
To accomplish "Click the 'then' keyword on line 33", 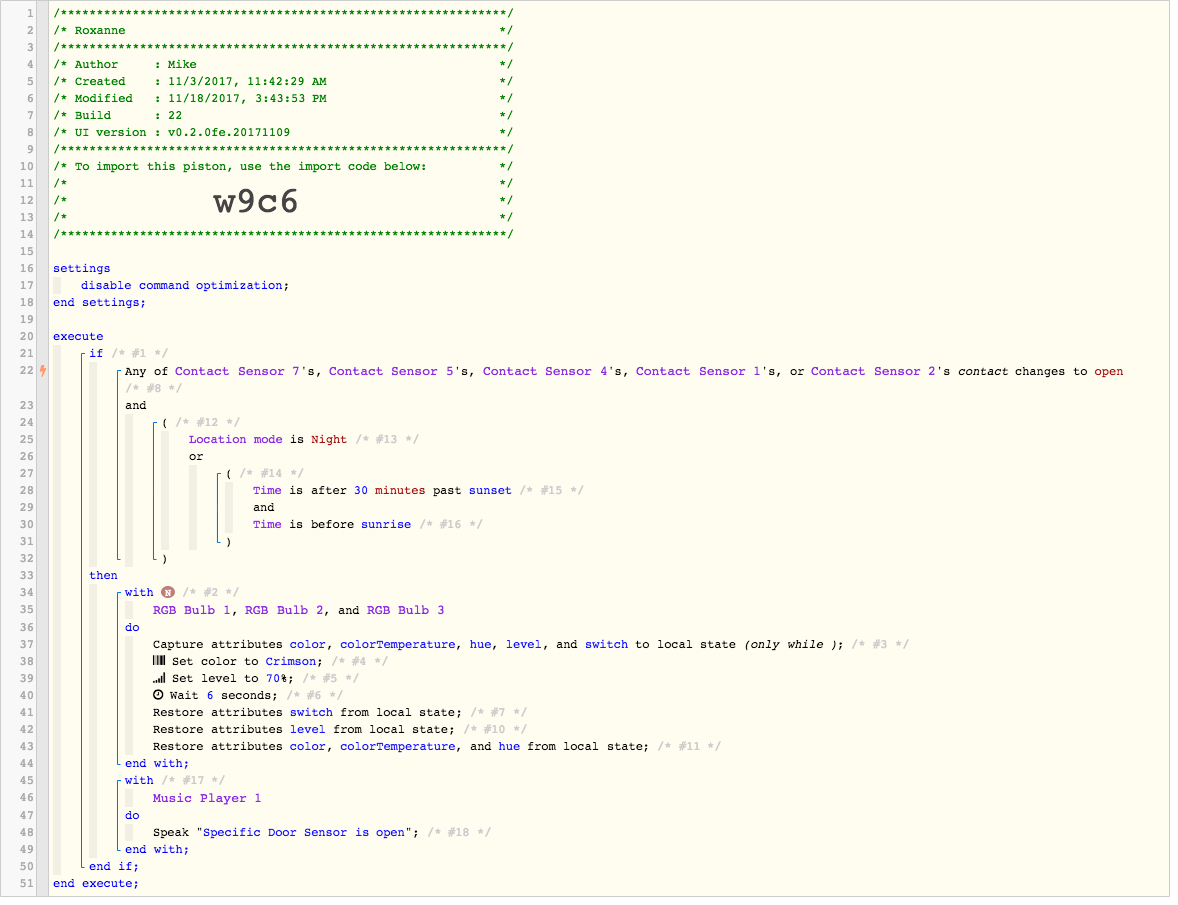I will [103, 575].
